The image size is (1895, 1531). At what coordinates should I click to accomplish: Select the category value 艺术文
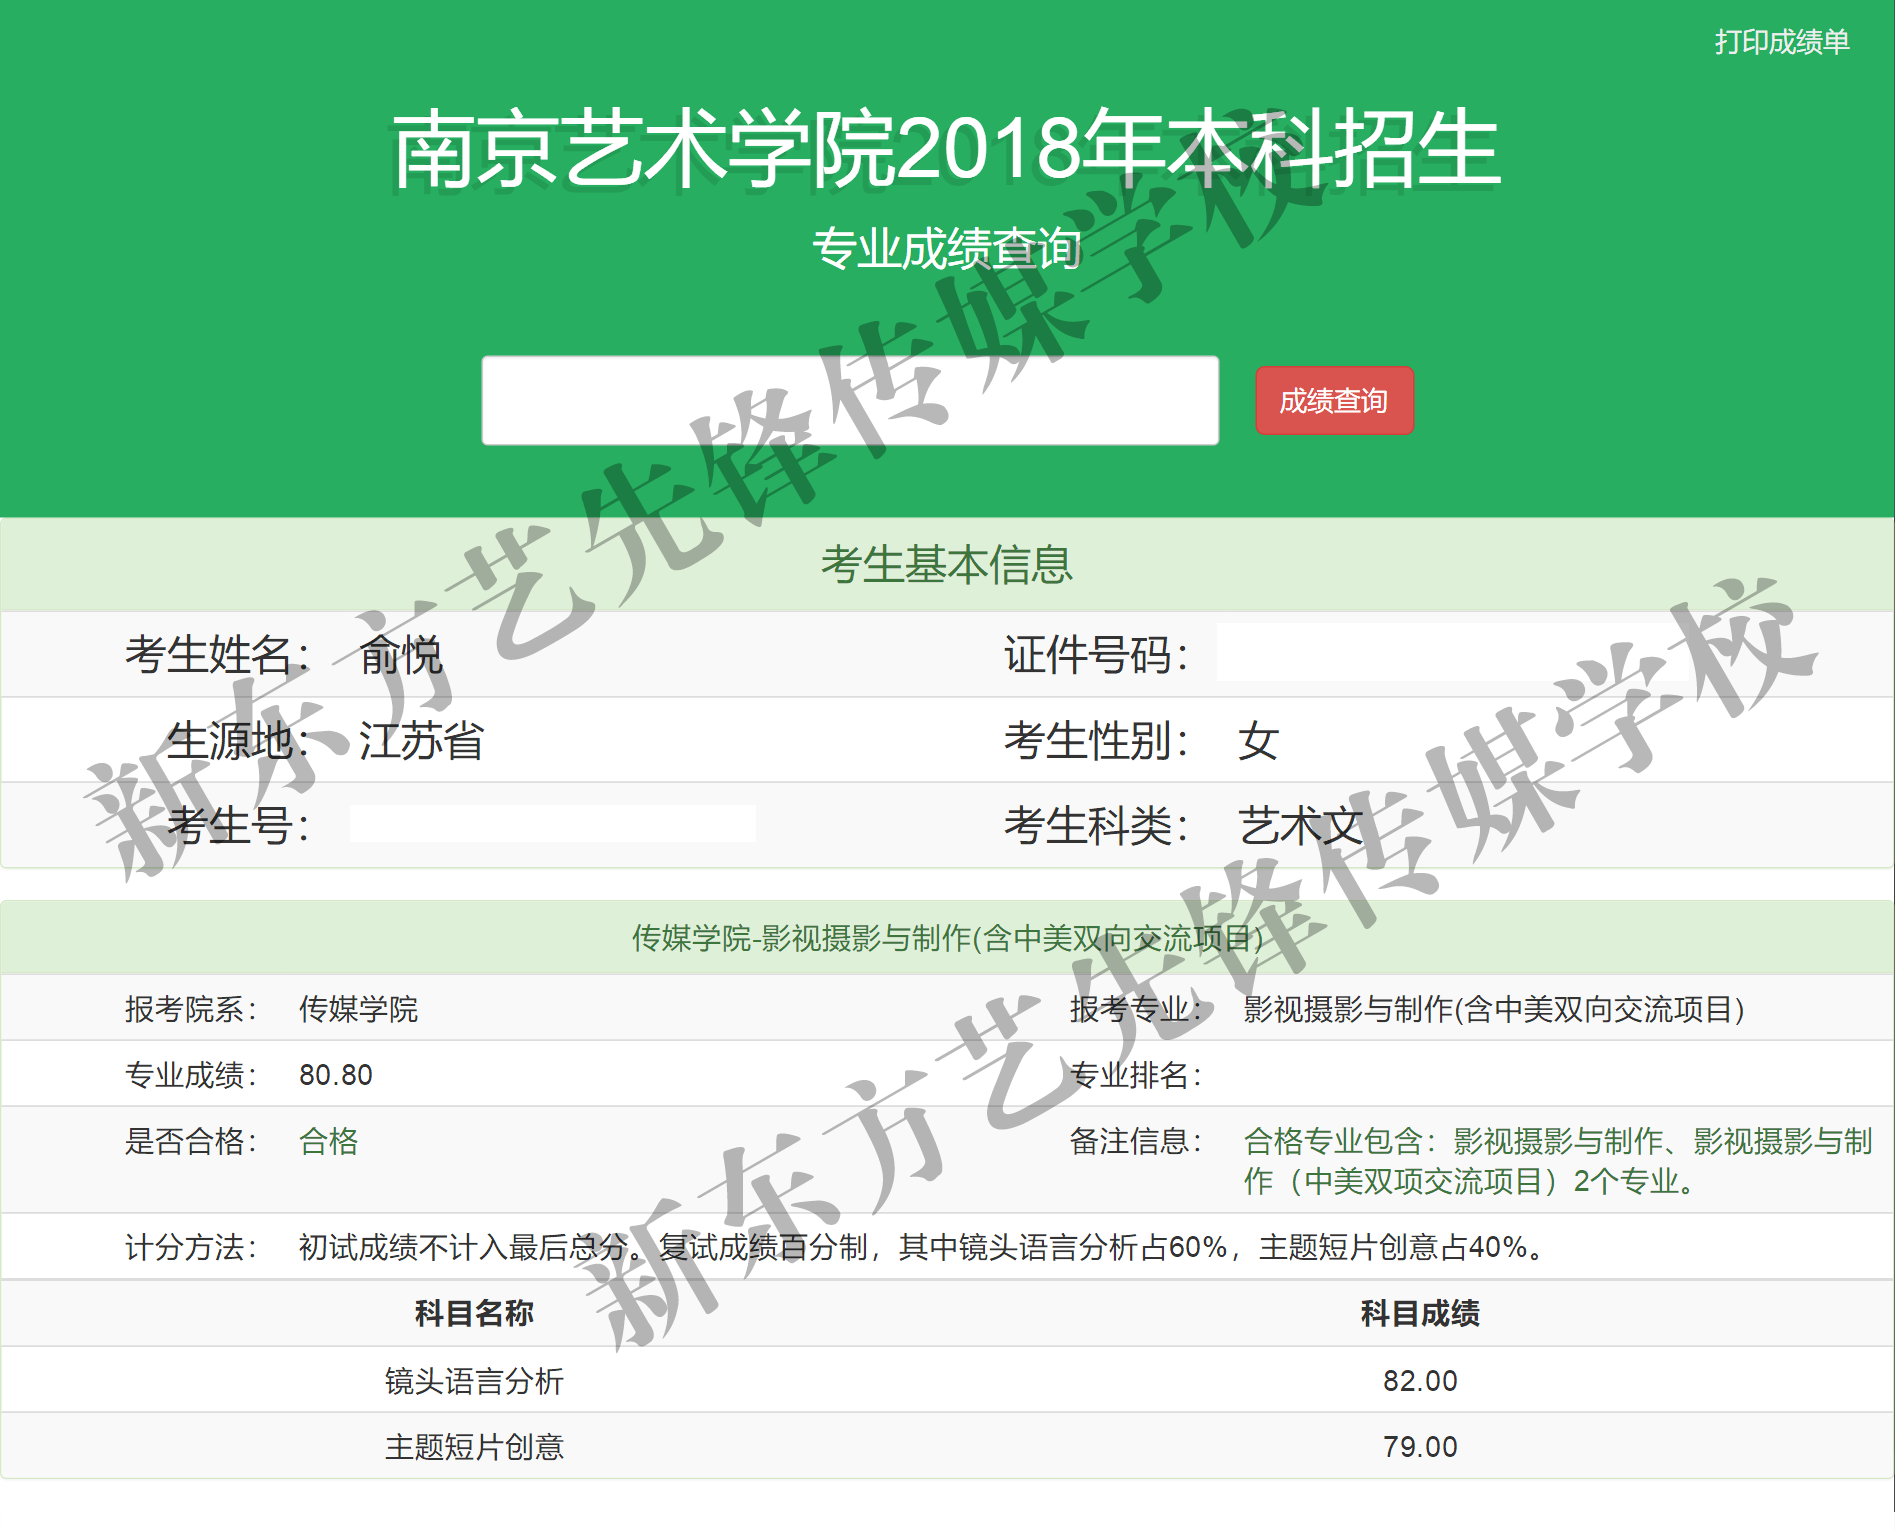pyautogui.click(x=1300, y=826)
